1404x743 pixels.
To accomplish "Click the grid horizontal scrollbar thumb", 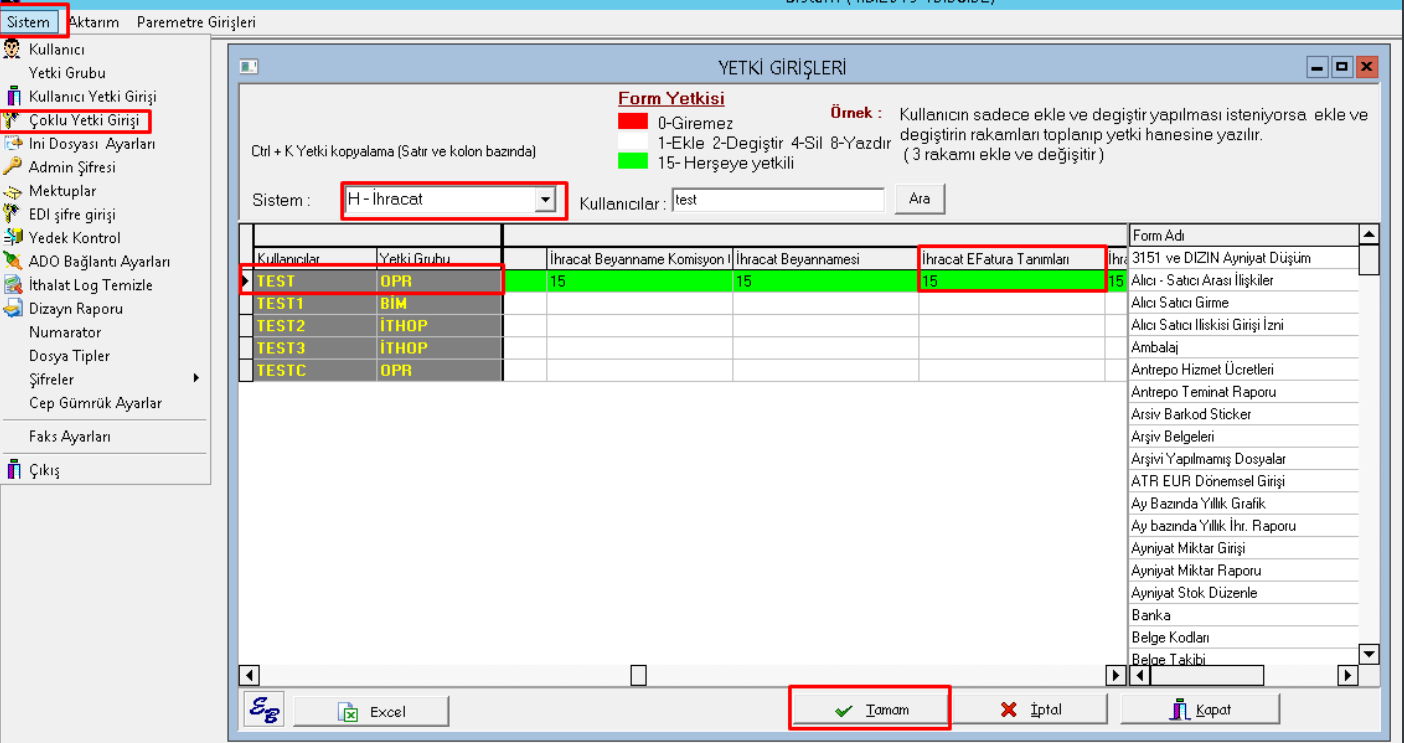I will (638, 676).
